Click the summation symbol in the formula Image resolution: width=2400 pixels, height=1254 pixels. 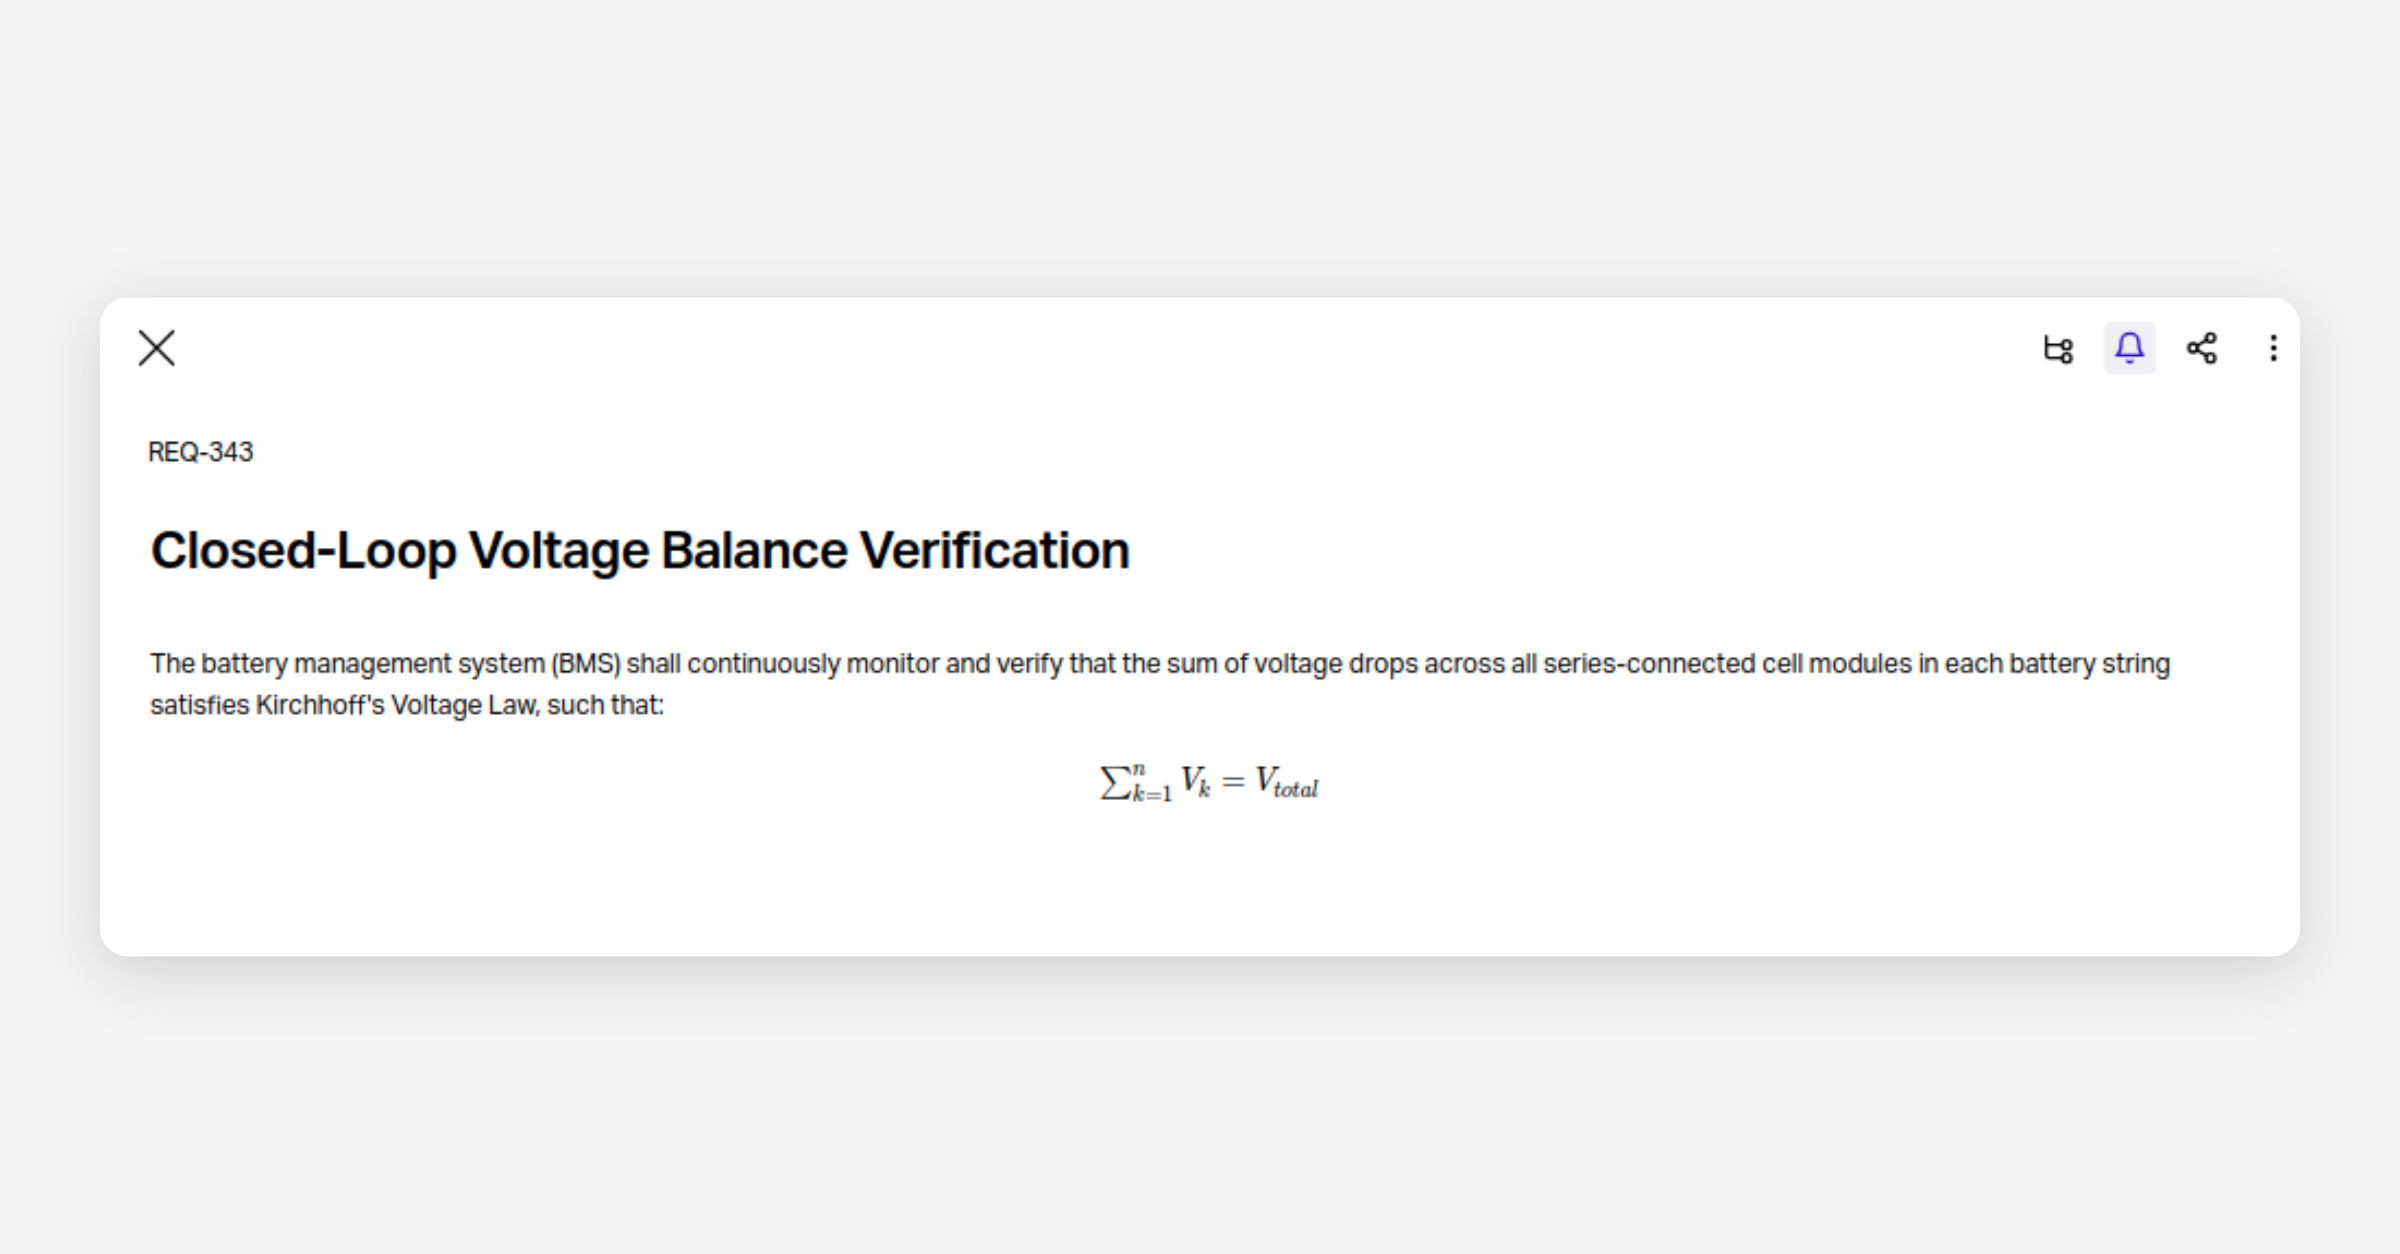coord(1114,782)
